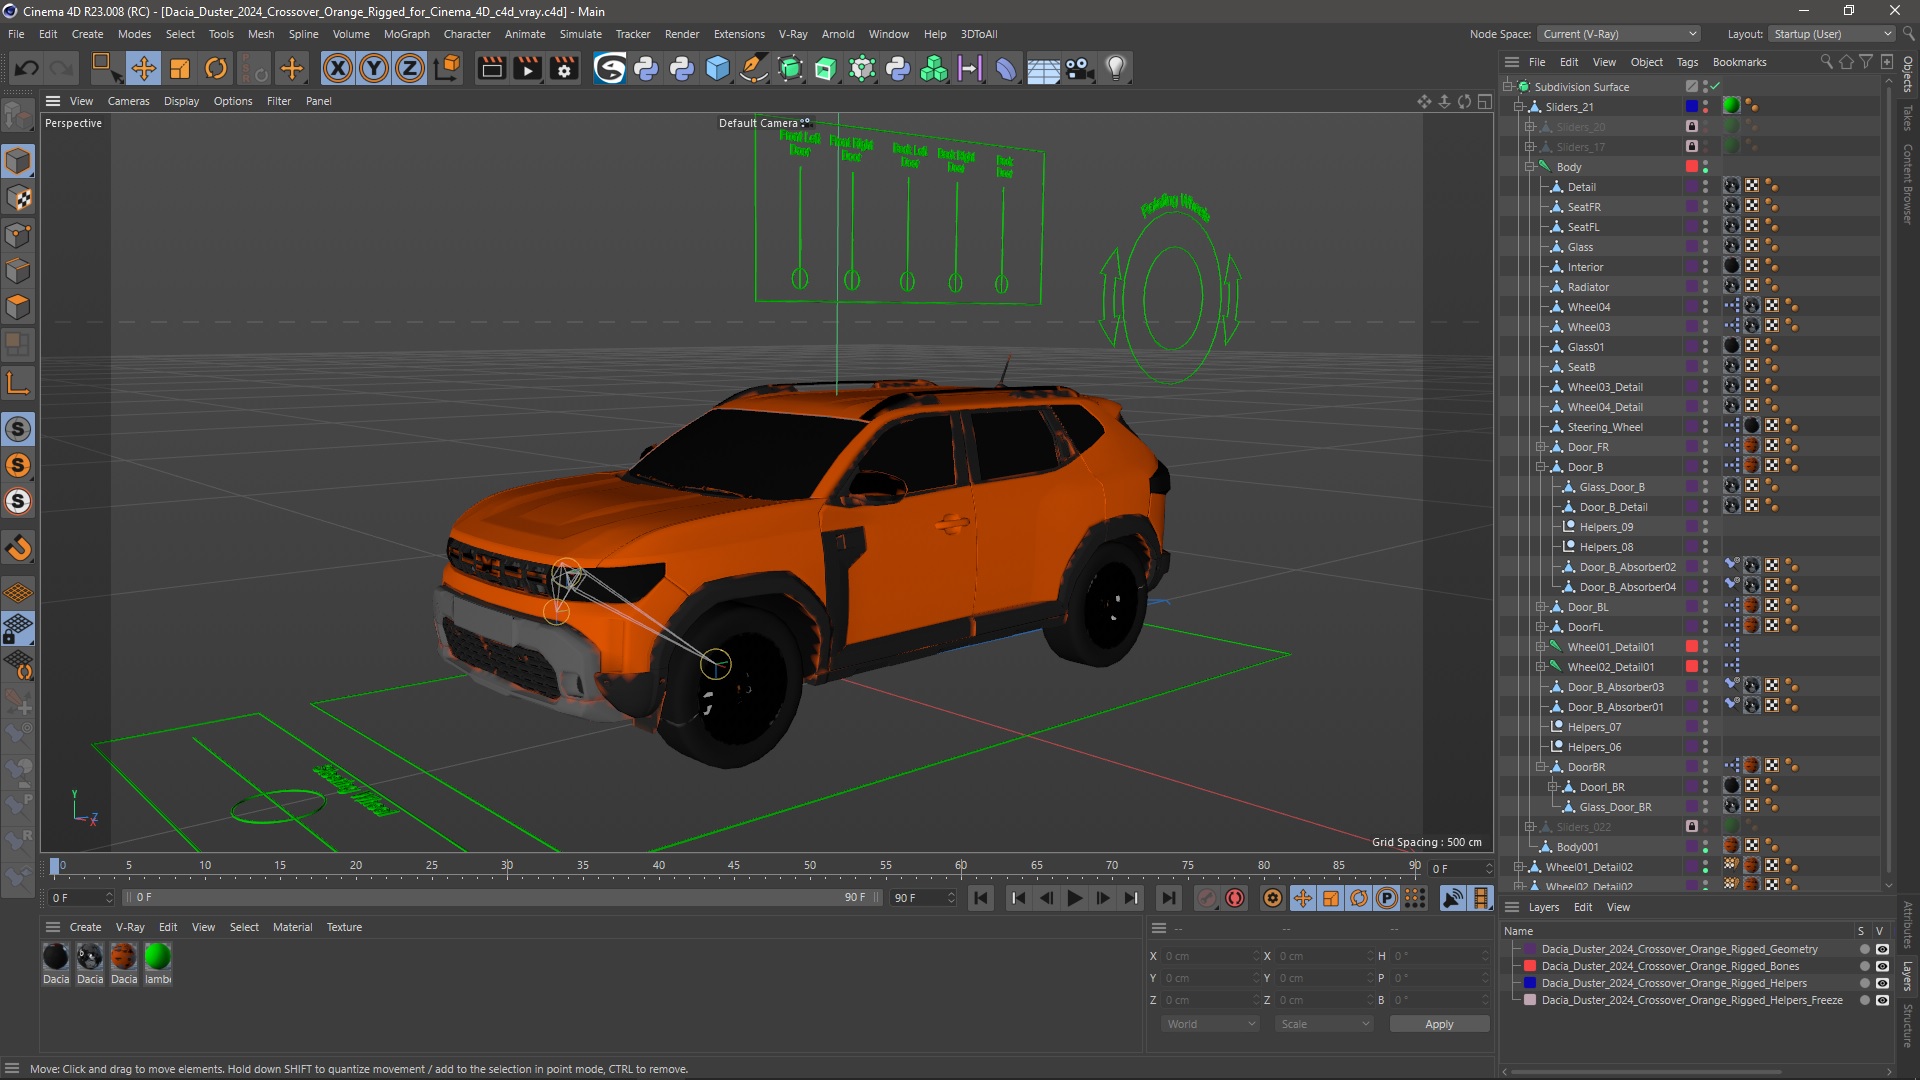
Task: Click the red Rigged_Bones layer color swatch
Action: [x=1529, y=966]
